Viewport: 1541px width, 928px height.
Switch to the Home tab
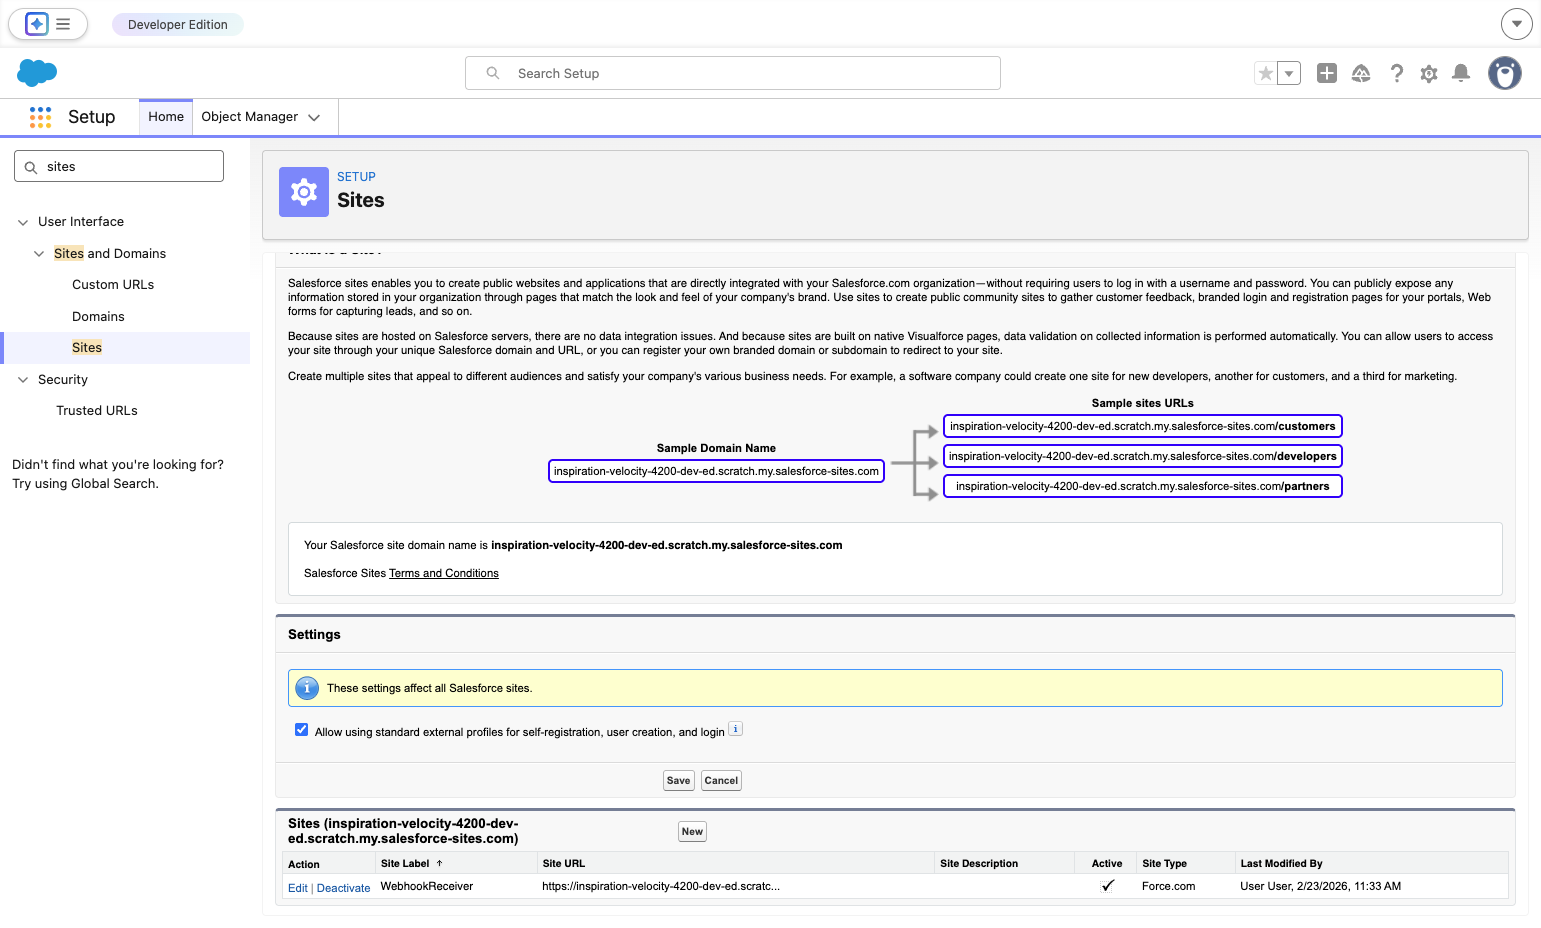click(x=166, y=117)
